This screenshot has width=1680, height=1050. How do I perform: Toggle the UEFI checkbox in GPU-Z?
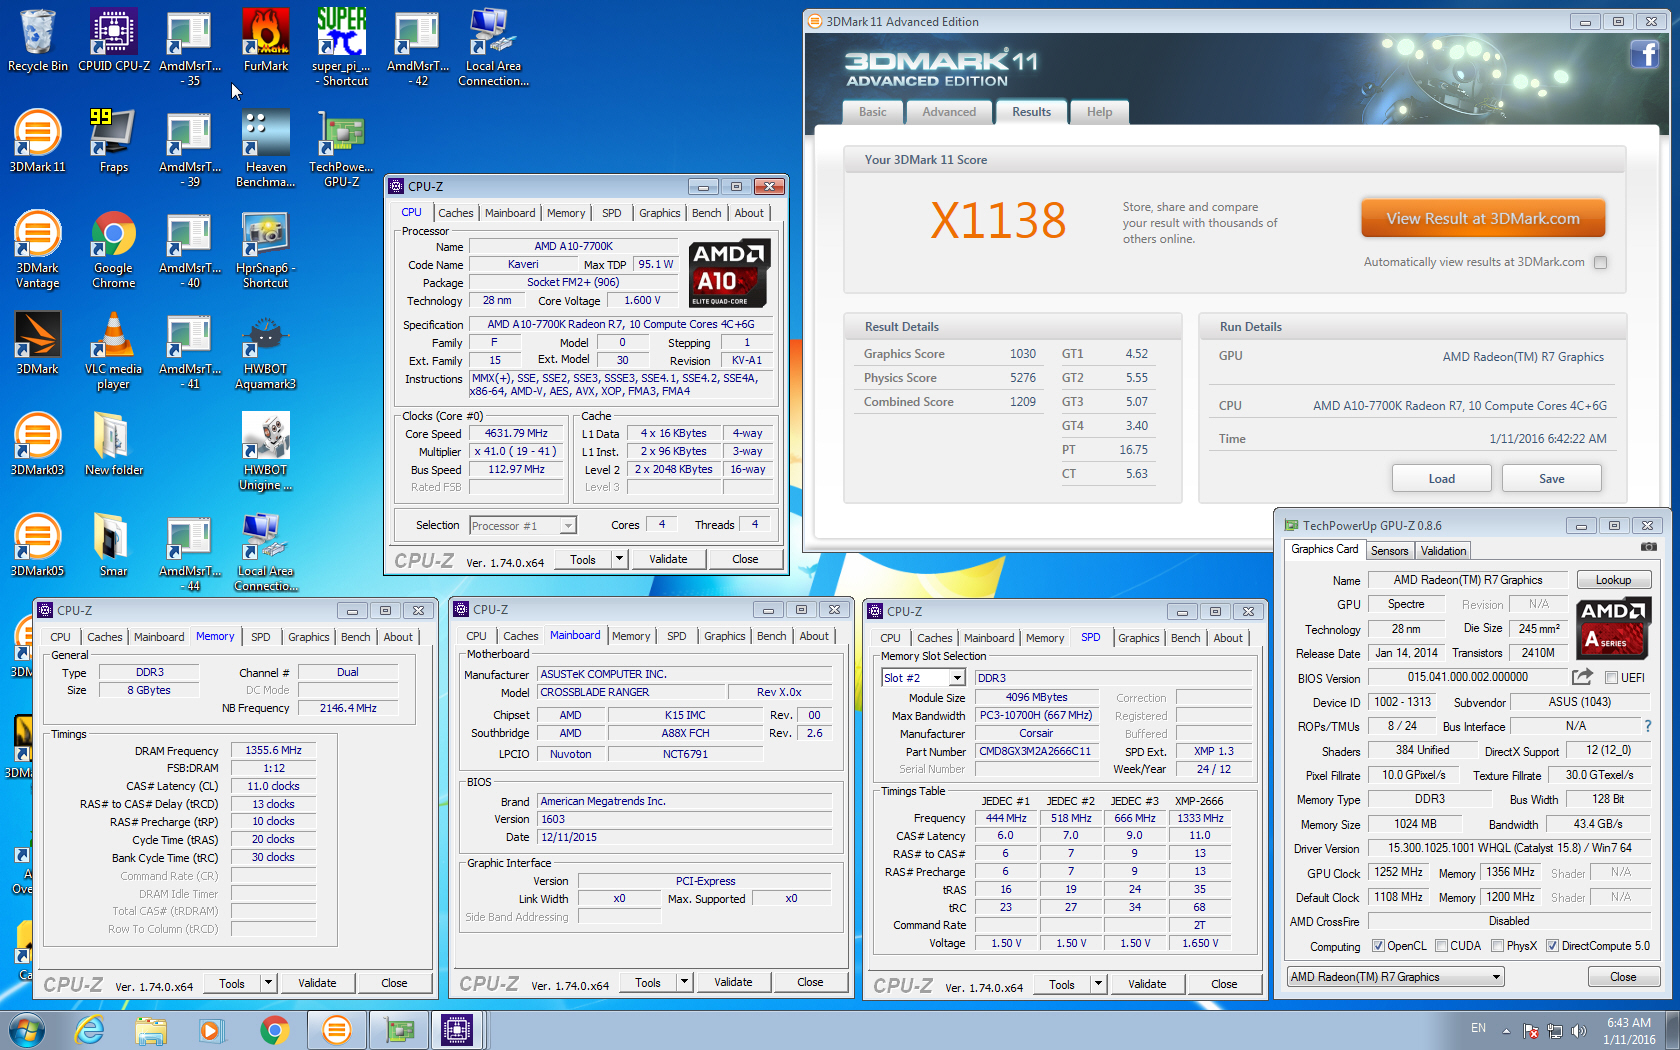pyautogui.click(x=1611, y=677)
